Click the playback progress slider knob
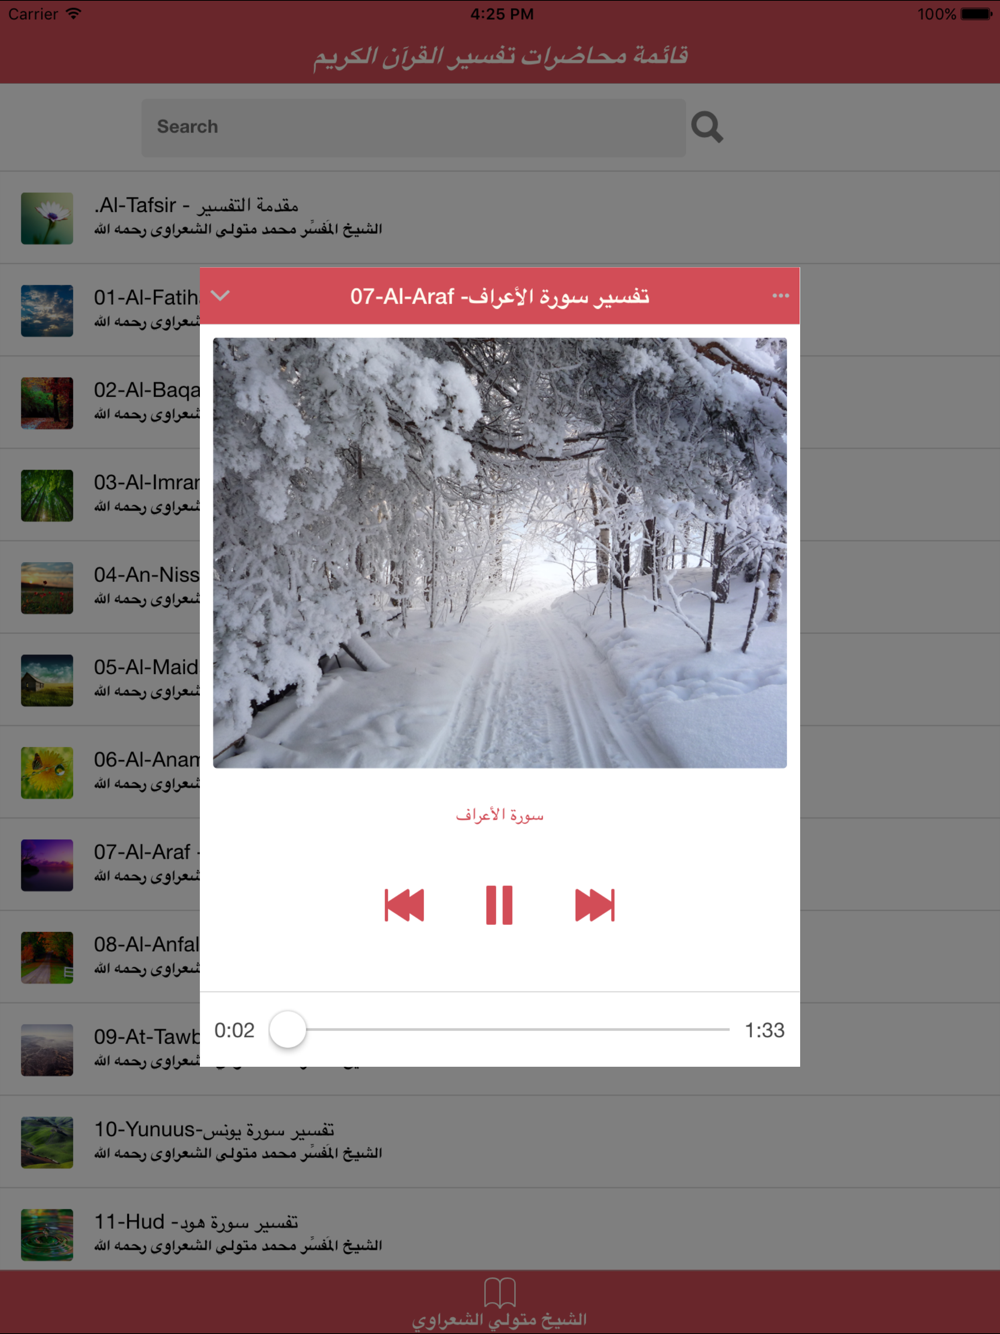1000x1334 pixels. (288, 1030)
